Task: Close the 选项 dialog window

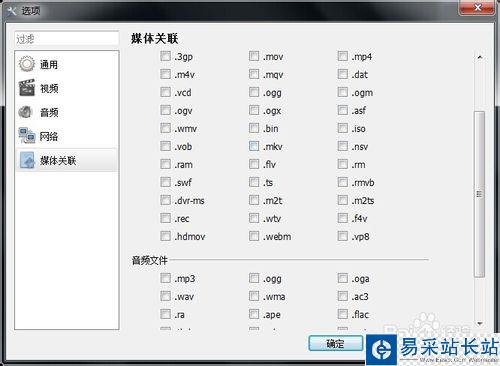Action: coord(477,8)
